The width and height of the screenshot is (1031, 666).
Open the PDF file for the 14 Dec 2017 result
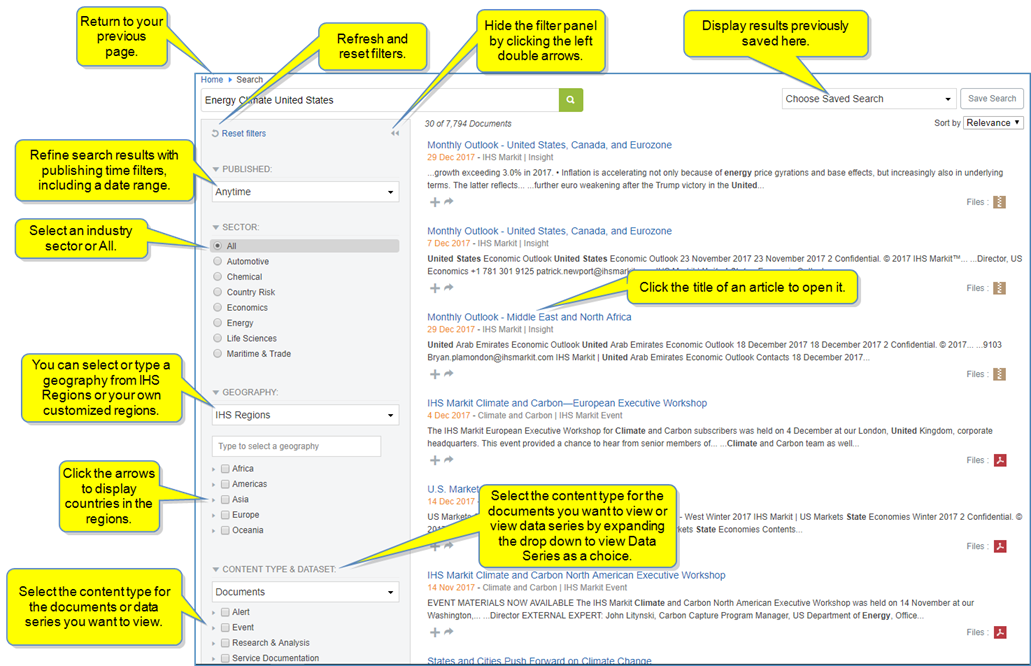[x=1000, y=546]
